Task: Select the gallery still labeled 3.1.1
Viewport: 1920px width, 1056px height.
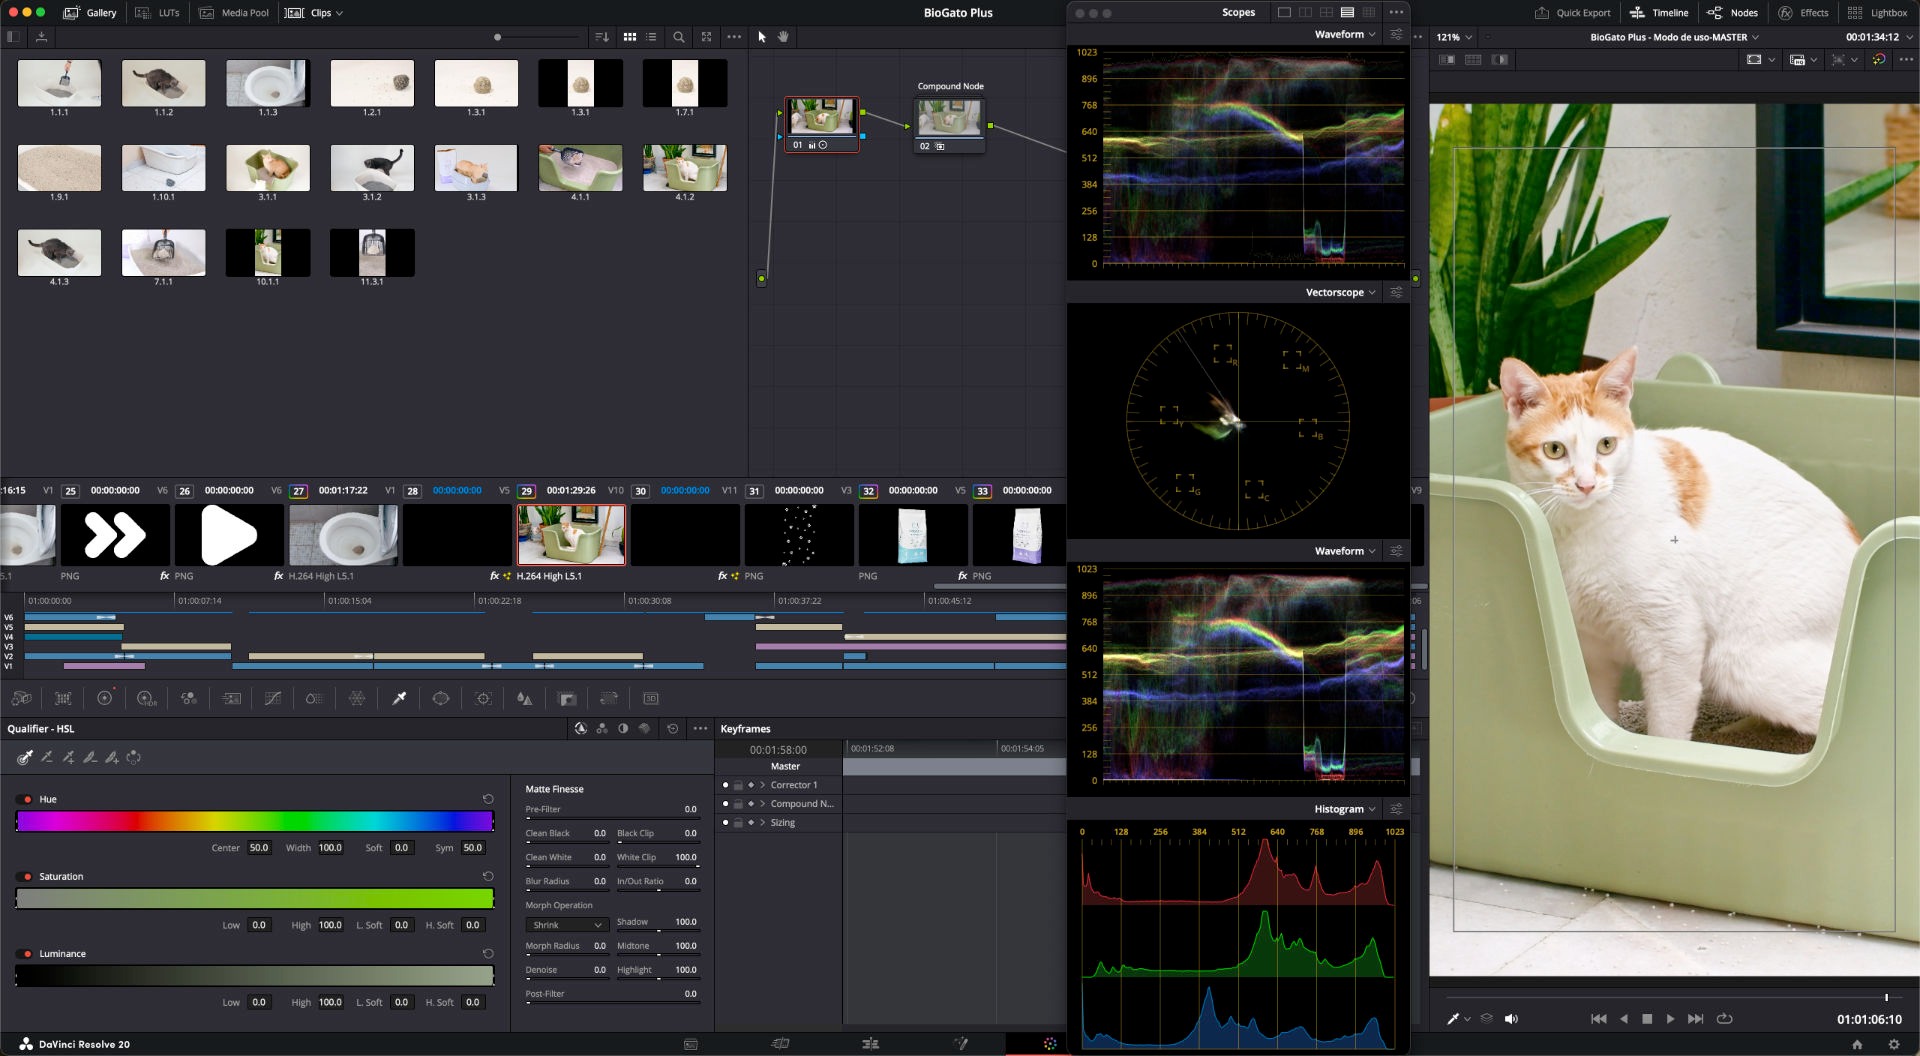Action: click(x=268, y=167)
